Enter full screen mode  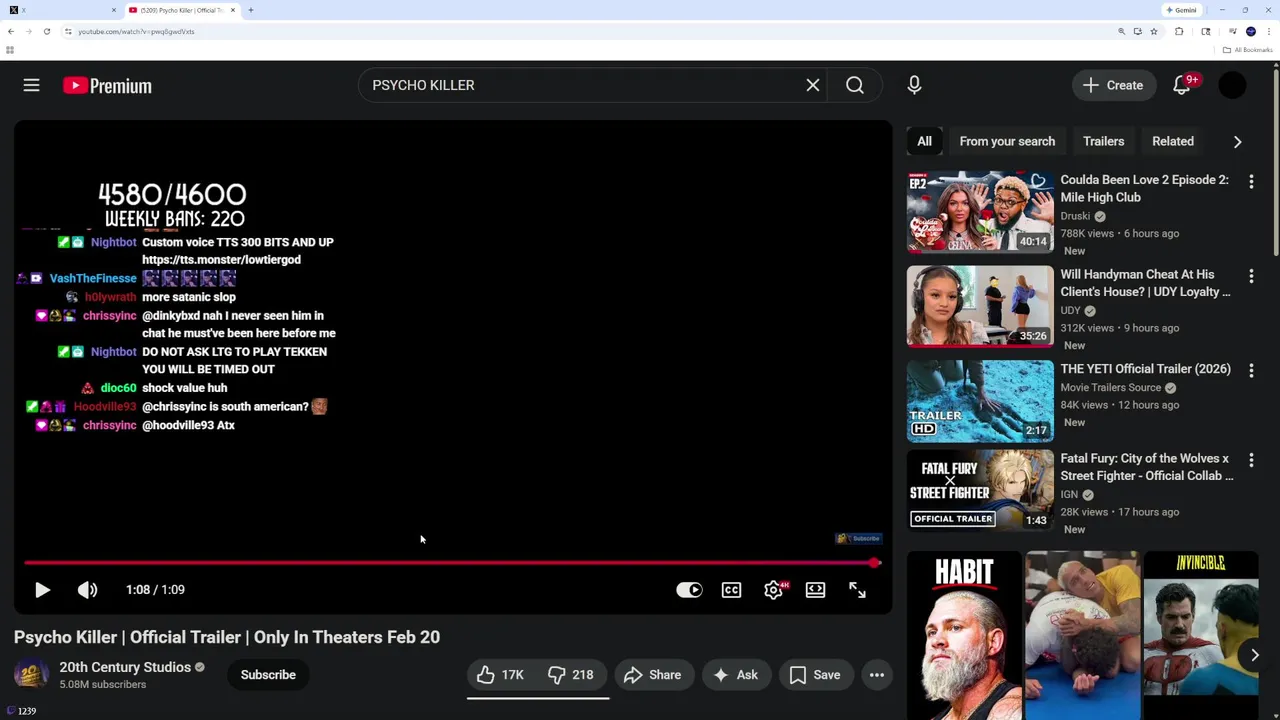tap(858, 590)
